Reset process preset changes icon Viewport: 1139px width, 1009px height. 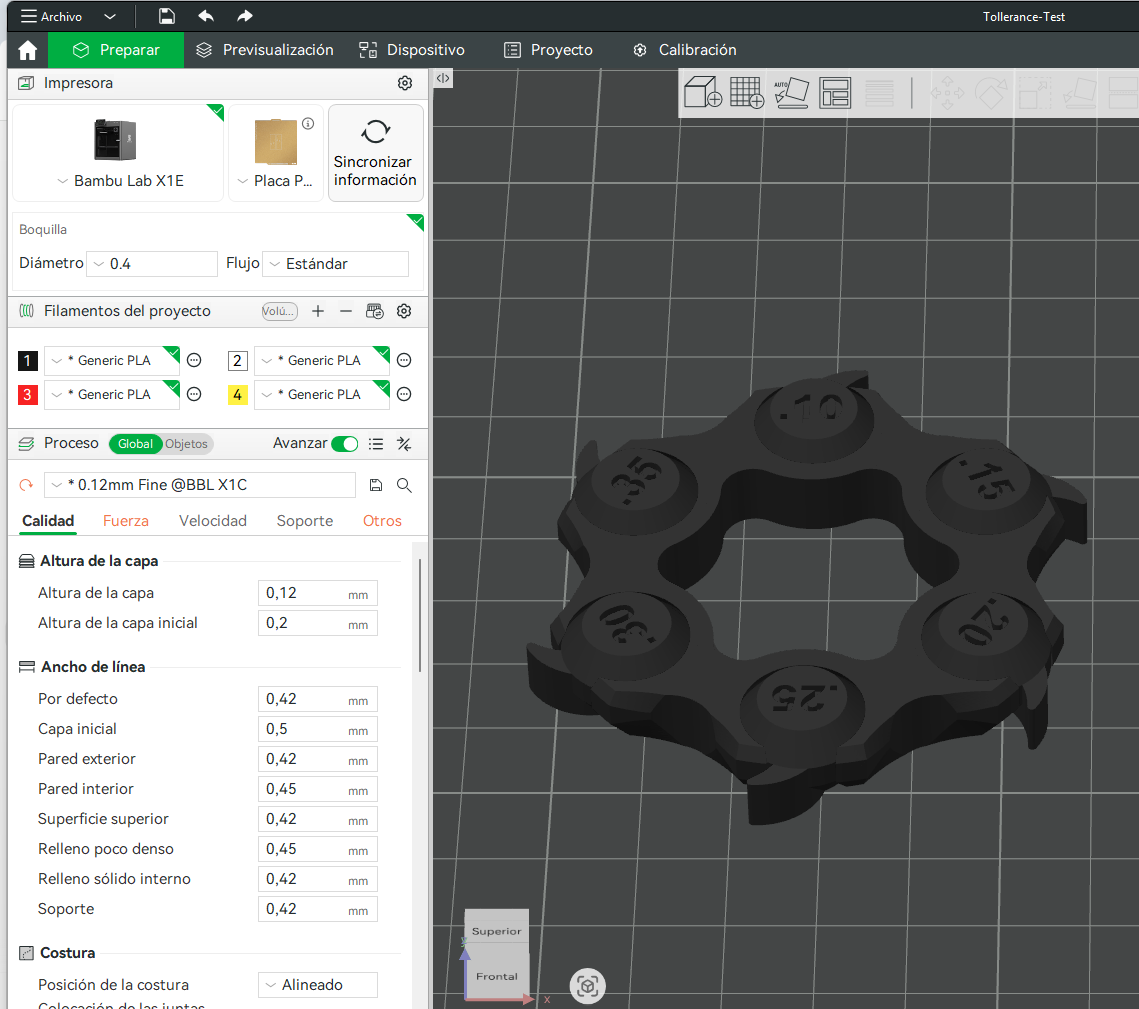click(x=26, y=485)
